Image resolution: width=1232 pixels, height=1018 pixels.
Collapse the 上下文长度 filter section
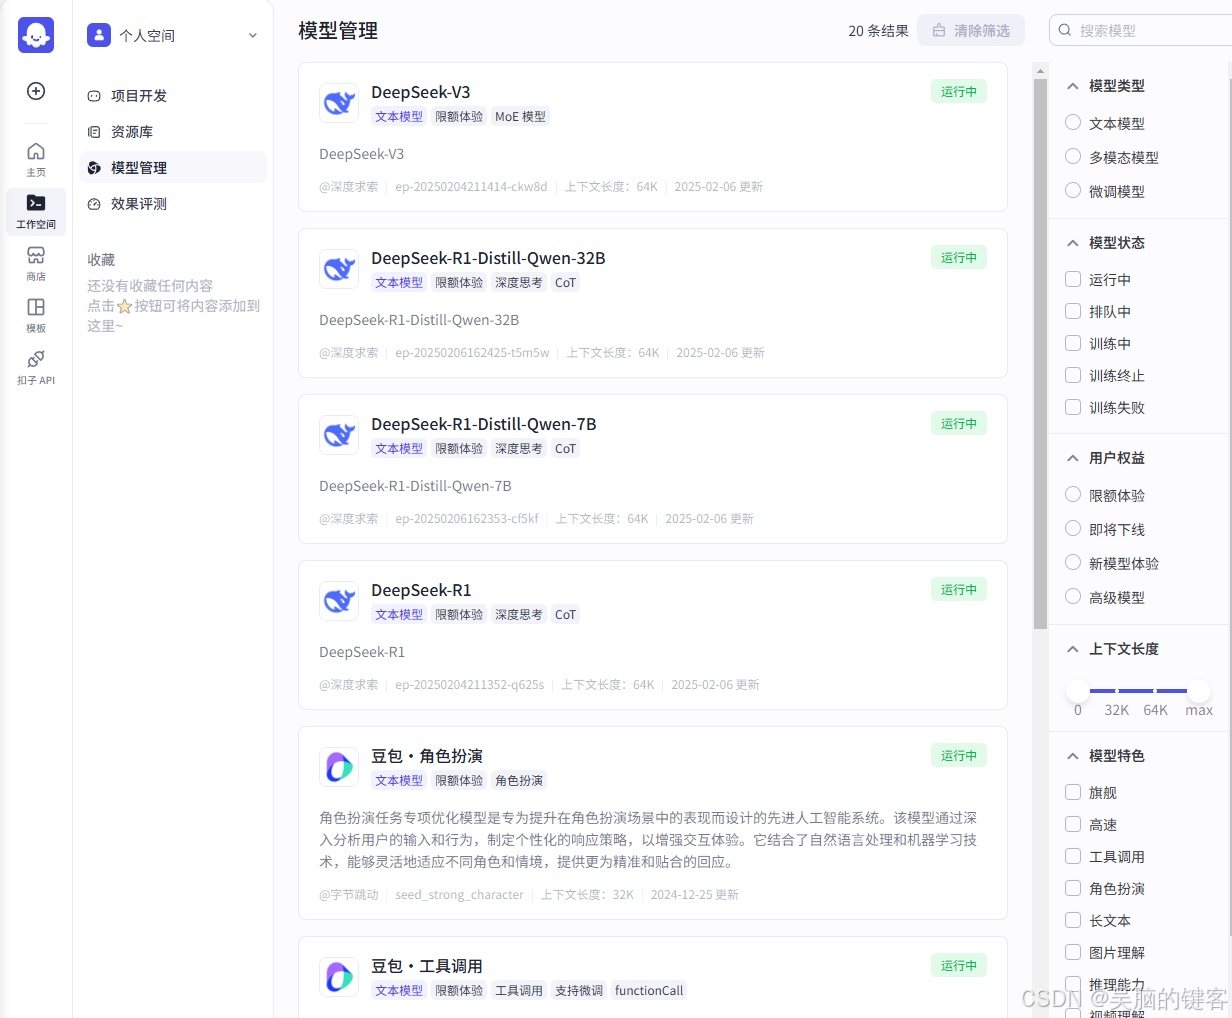tap(1073, 649)
